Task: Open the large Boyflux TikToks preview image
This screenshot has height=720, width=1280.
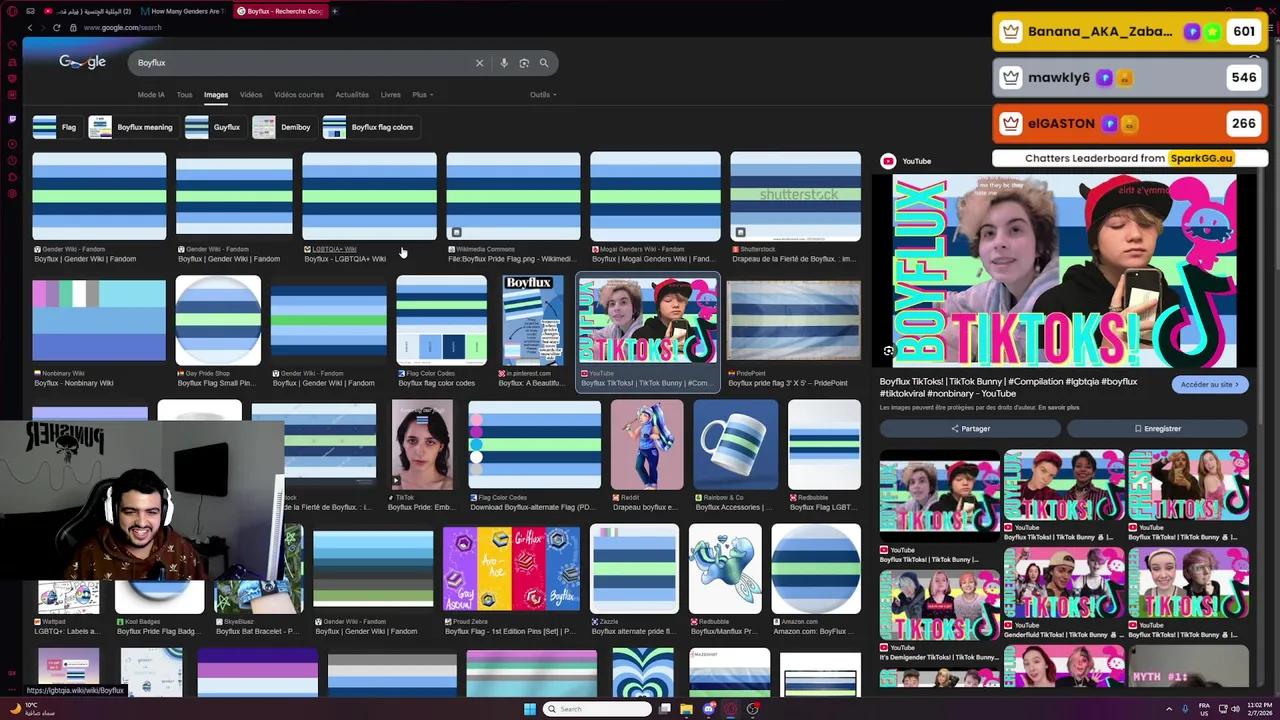Action: 1064,270
